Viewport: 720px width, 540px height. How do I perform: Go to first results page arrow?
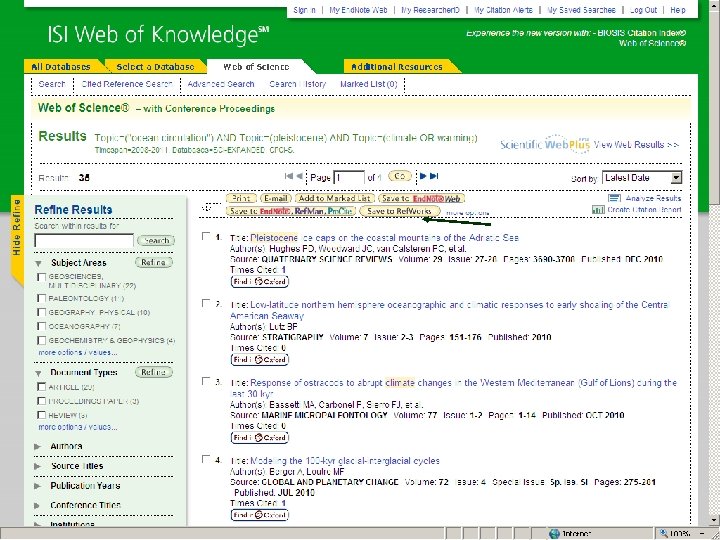(288, 176)
